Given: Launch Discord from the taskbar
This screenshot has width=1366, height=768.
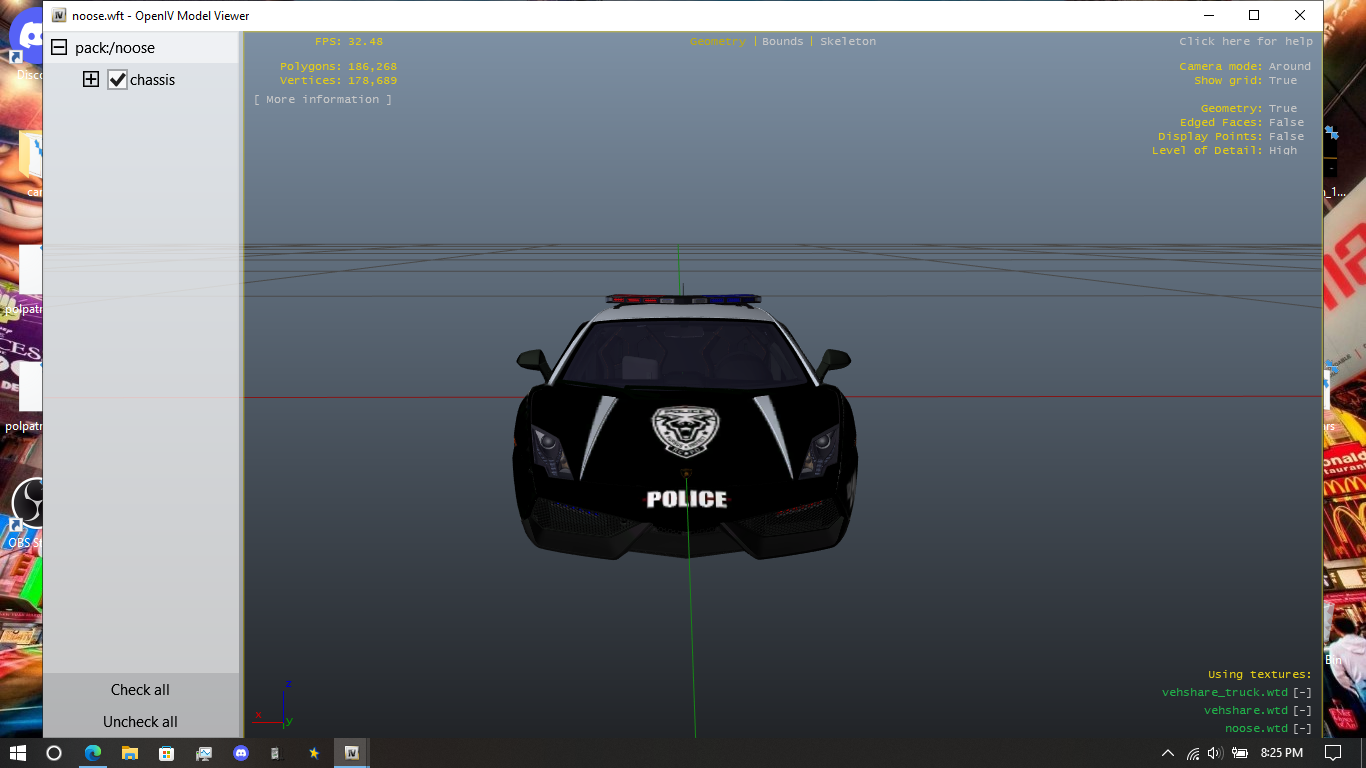Looking at the screenshot, I should click(240, 753).
